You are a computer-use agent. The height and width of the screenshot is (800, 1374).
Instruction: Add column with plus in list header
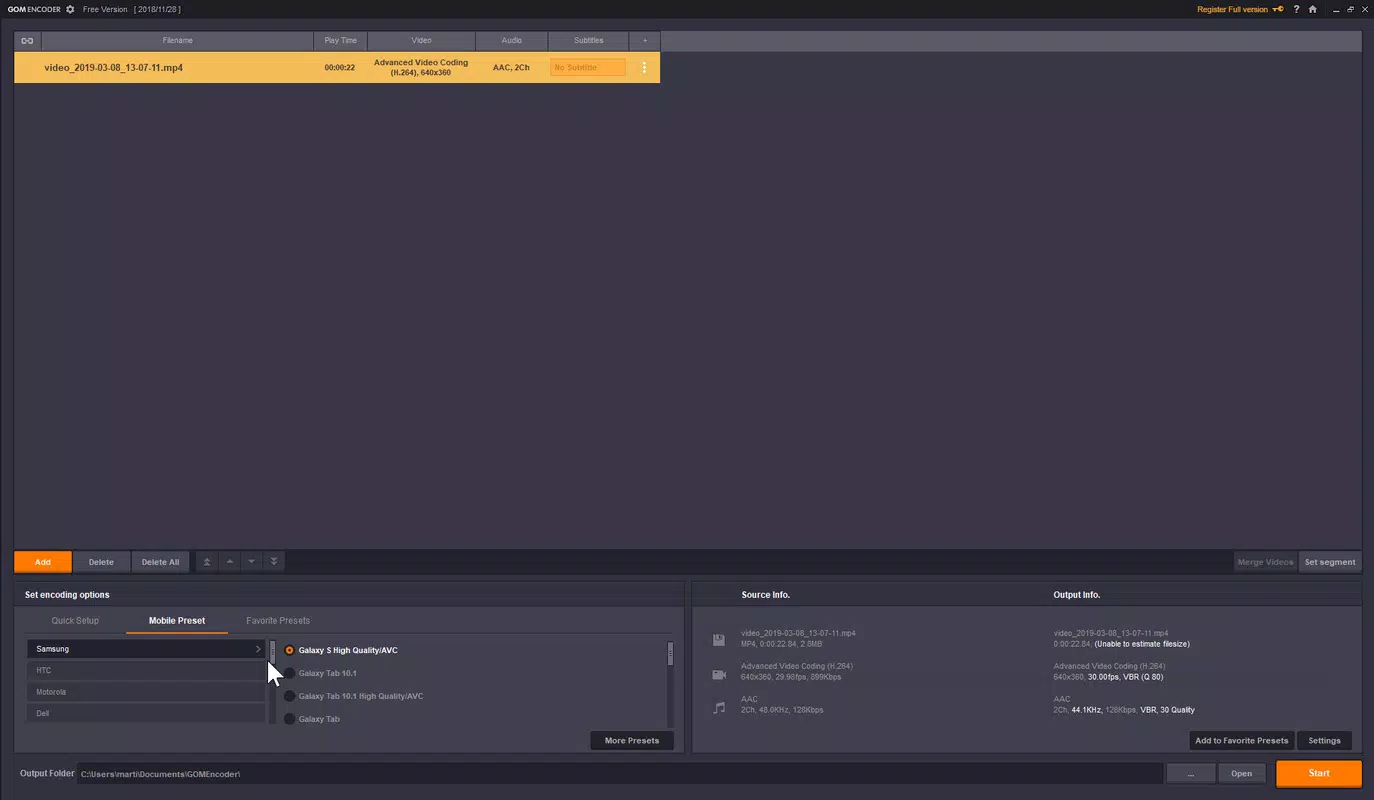(x=645, y=41)
